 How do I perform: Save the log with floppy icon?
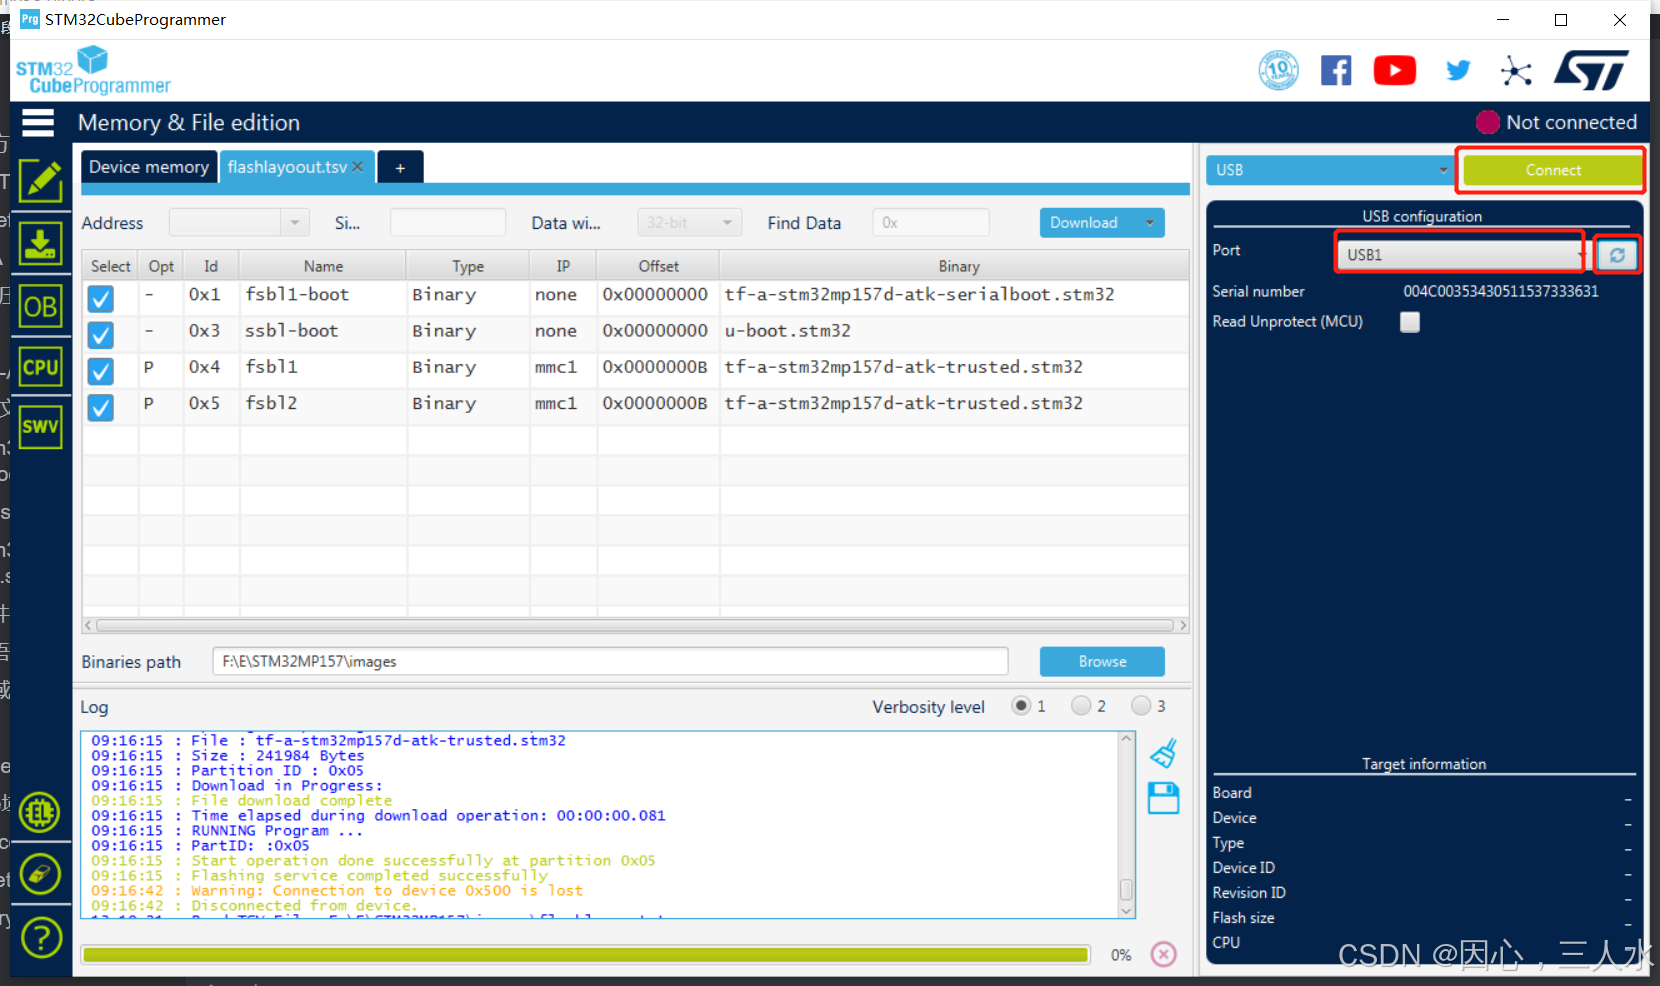coord(1163,798)
